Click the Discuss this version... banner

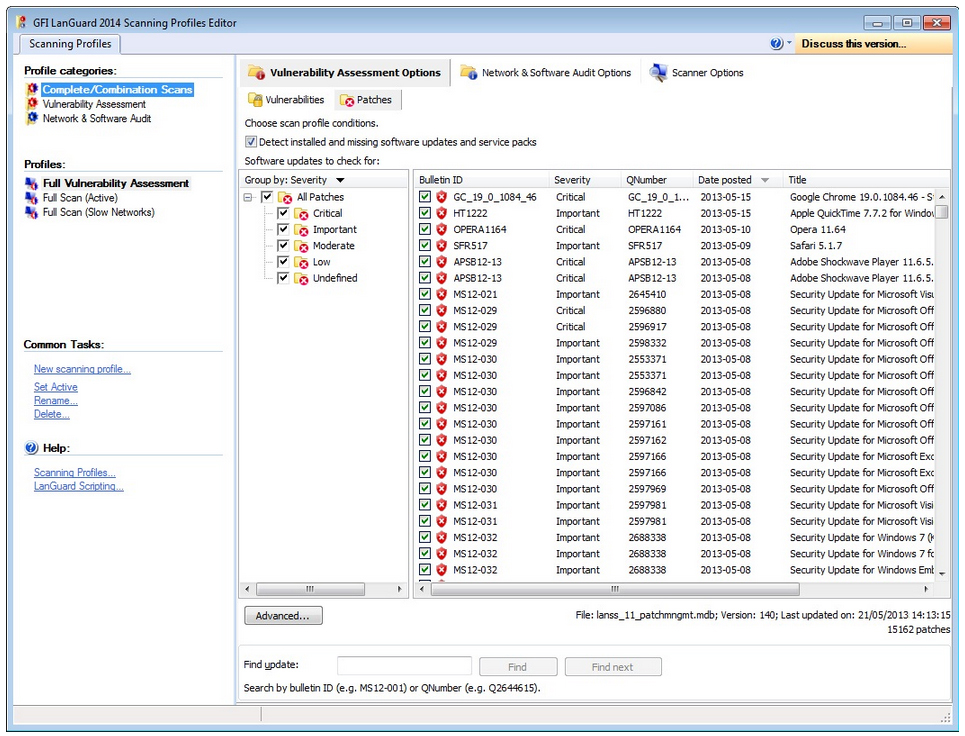(871, 44)
